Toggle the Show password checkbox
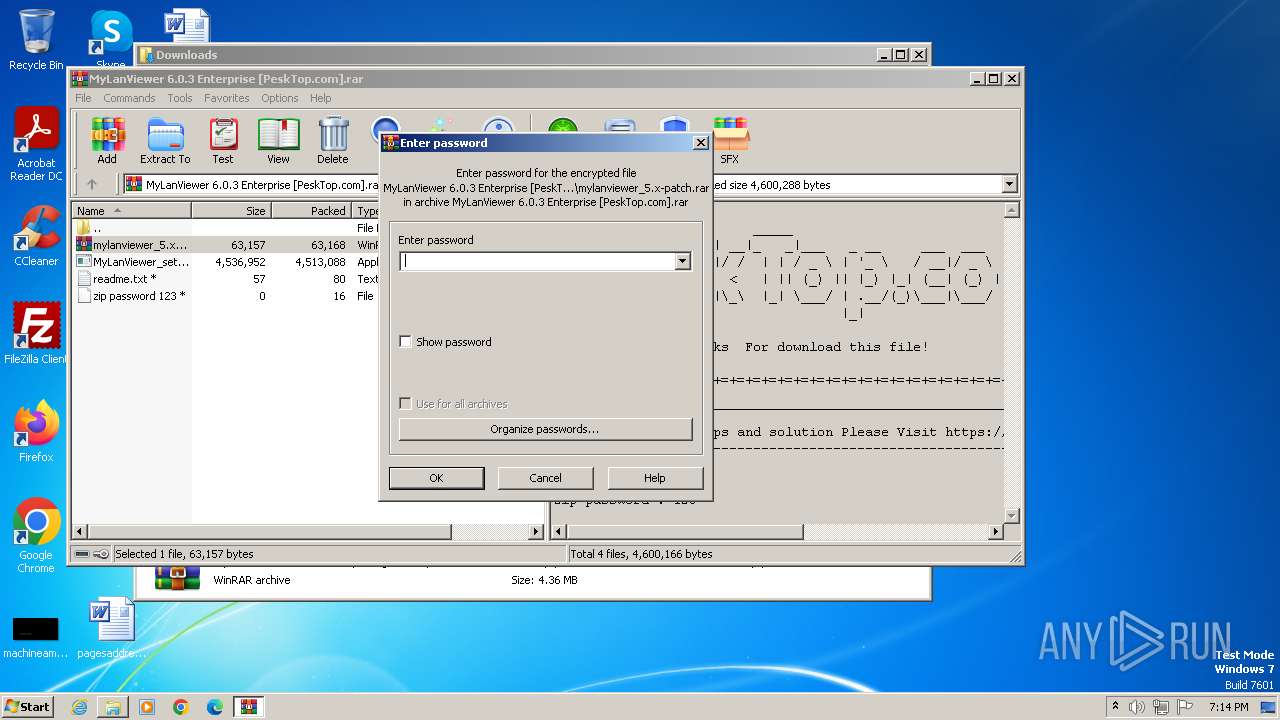 (405, 342)
